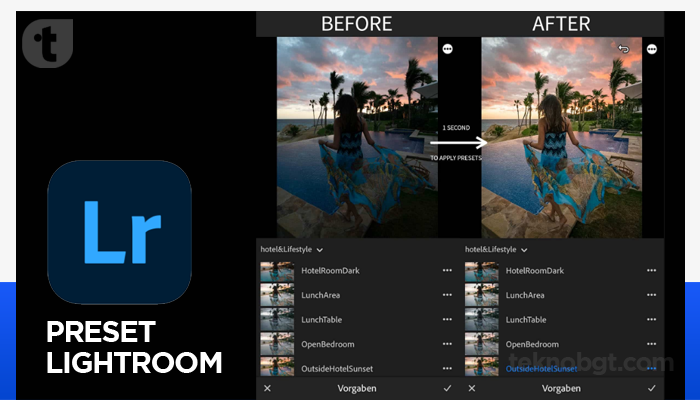Open options for OpenBedroom in BEFORE panel
This screenshot has width=700, height=400.
447,344
